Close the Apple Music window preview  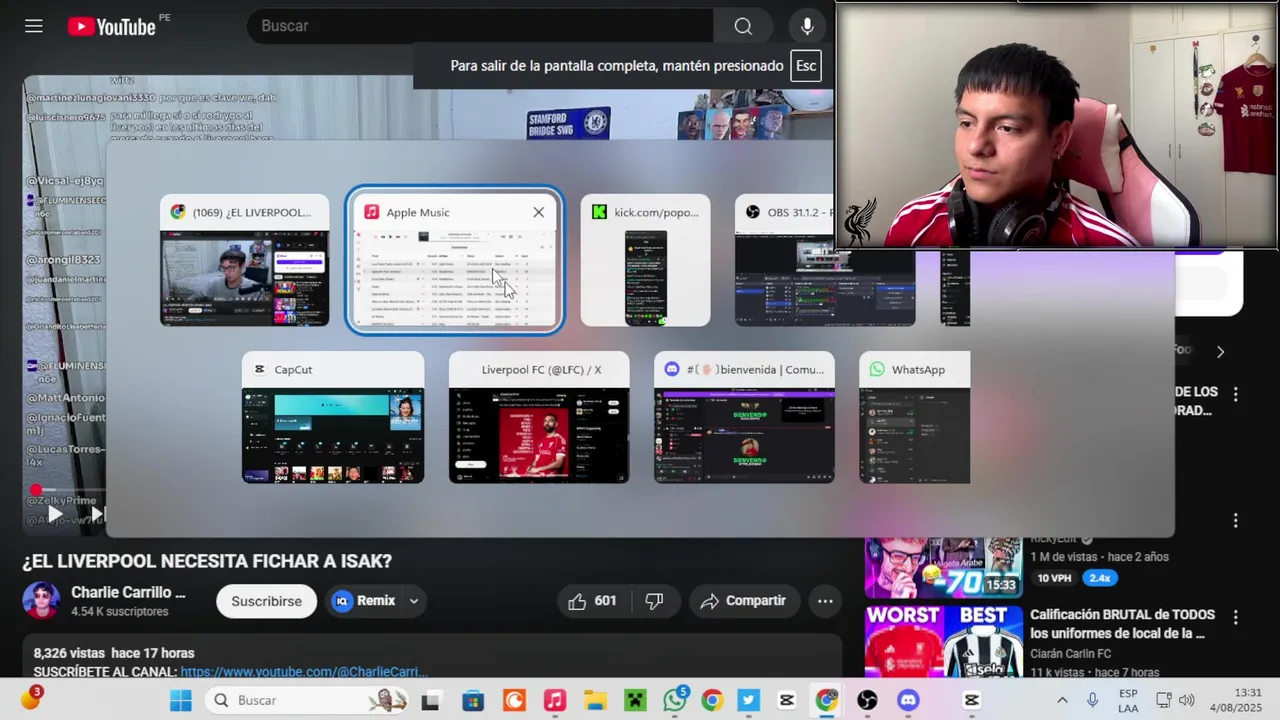coord(539,212)
